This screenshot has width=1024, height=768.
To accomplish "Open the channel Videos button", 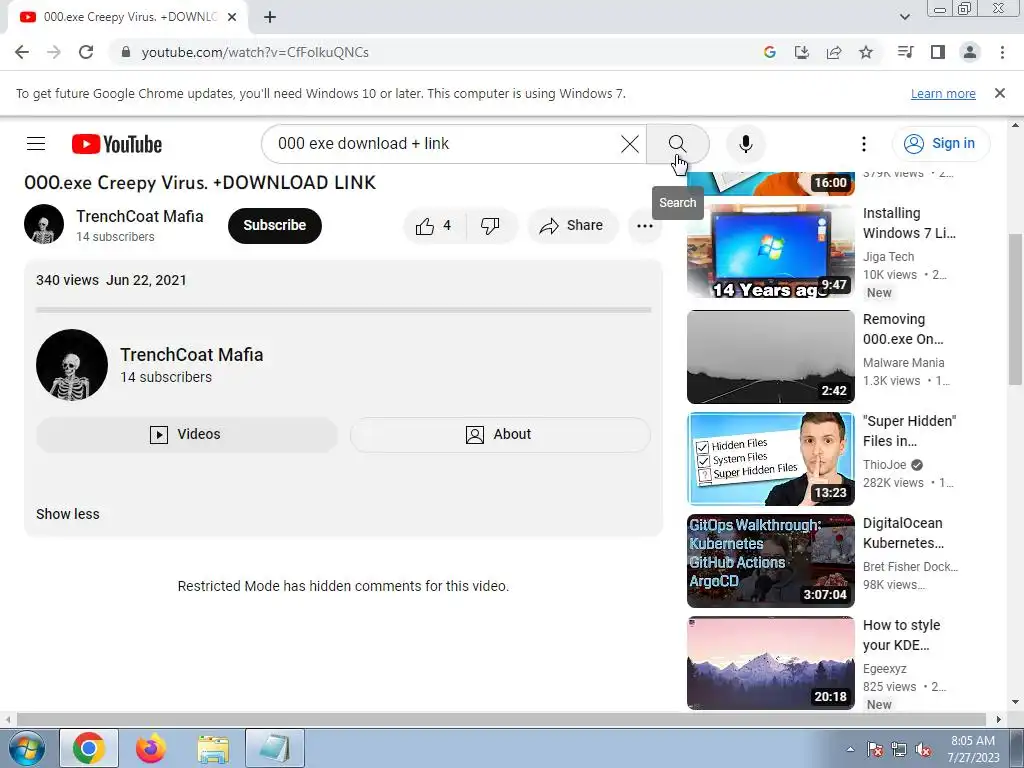I will pos(186,434).
